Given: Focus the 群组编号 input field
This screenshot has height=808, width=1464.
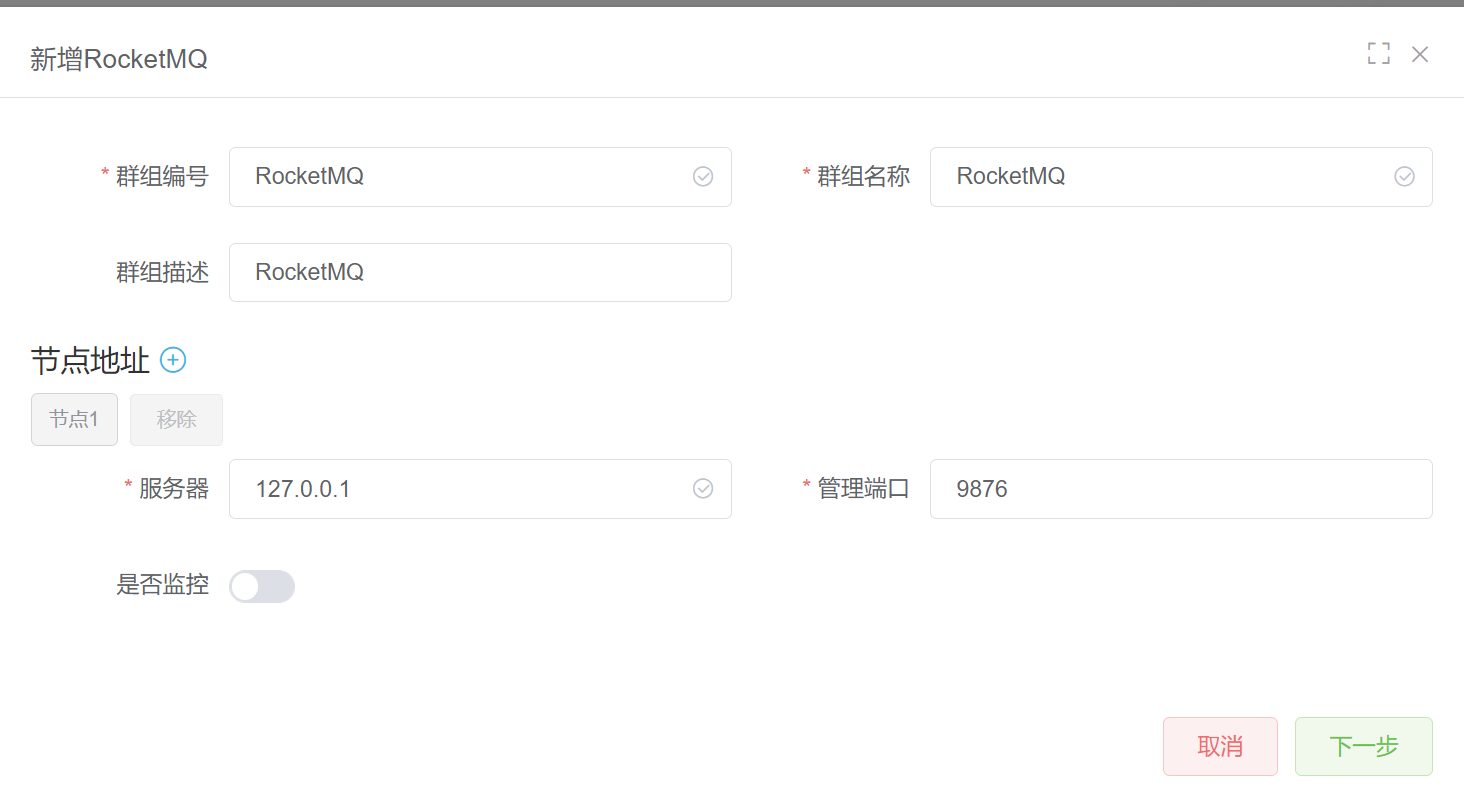Looking at the screenshot, I should point(480,177).
